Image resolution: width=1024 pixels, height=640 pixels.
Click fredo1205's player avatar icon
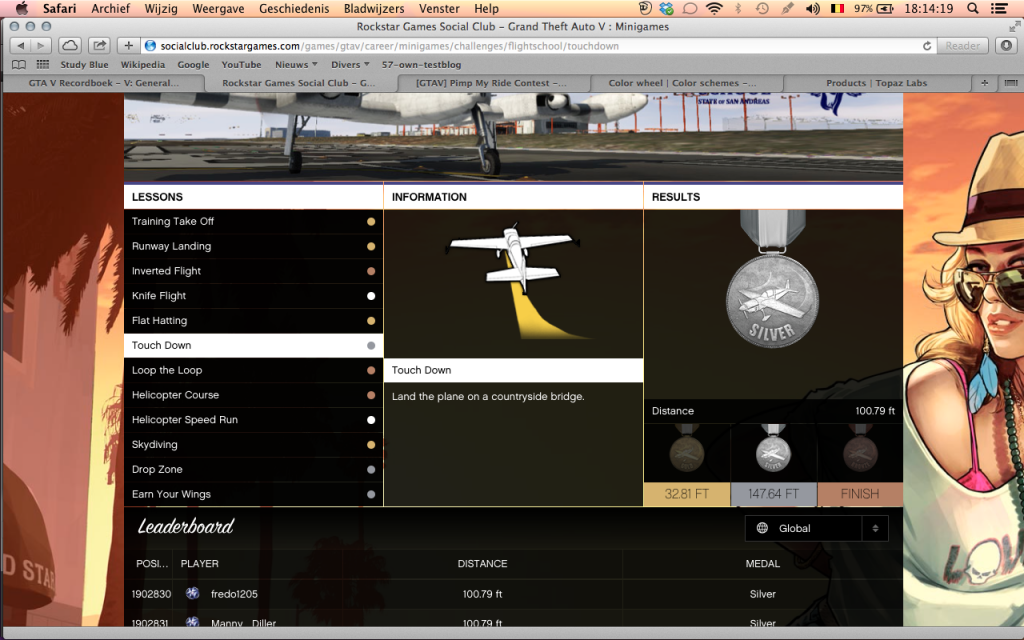[192, 594]
